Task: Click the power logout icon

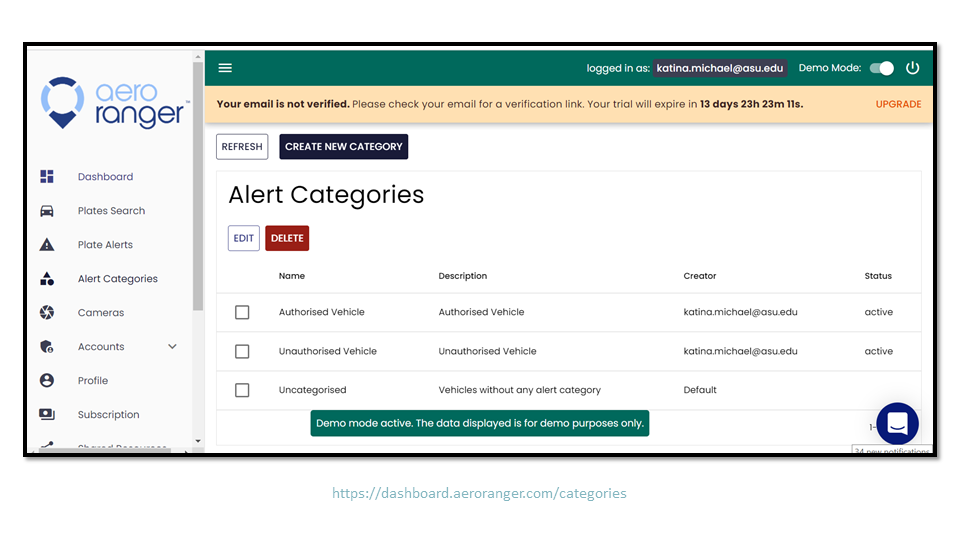Action: [x=912, y=68]
